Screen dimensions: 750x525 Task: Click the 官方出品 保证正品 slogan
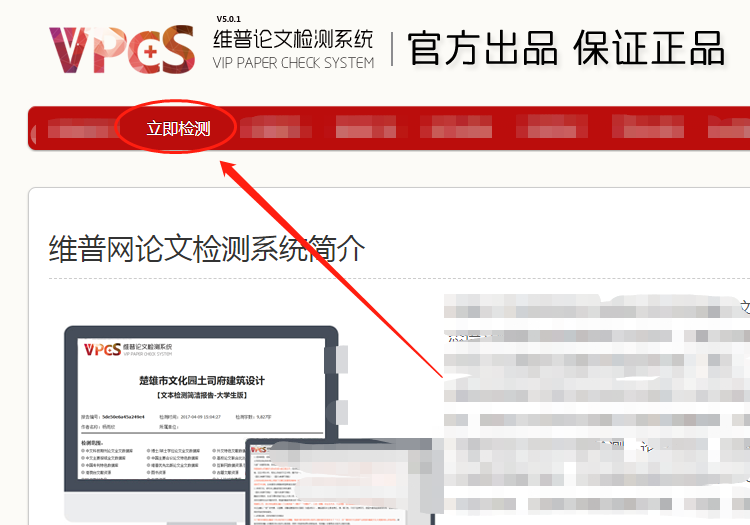click(566, 48)
